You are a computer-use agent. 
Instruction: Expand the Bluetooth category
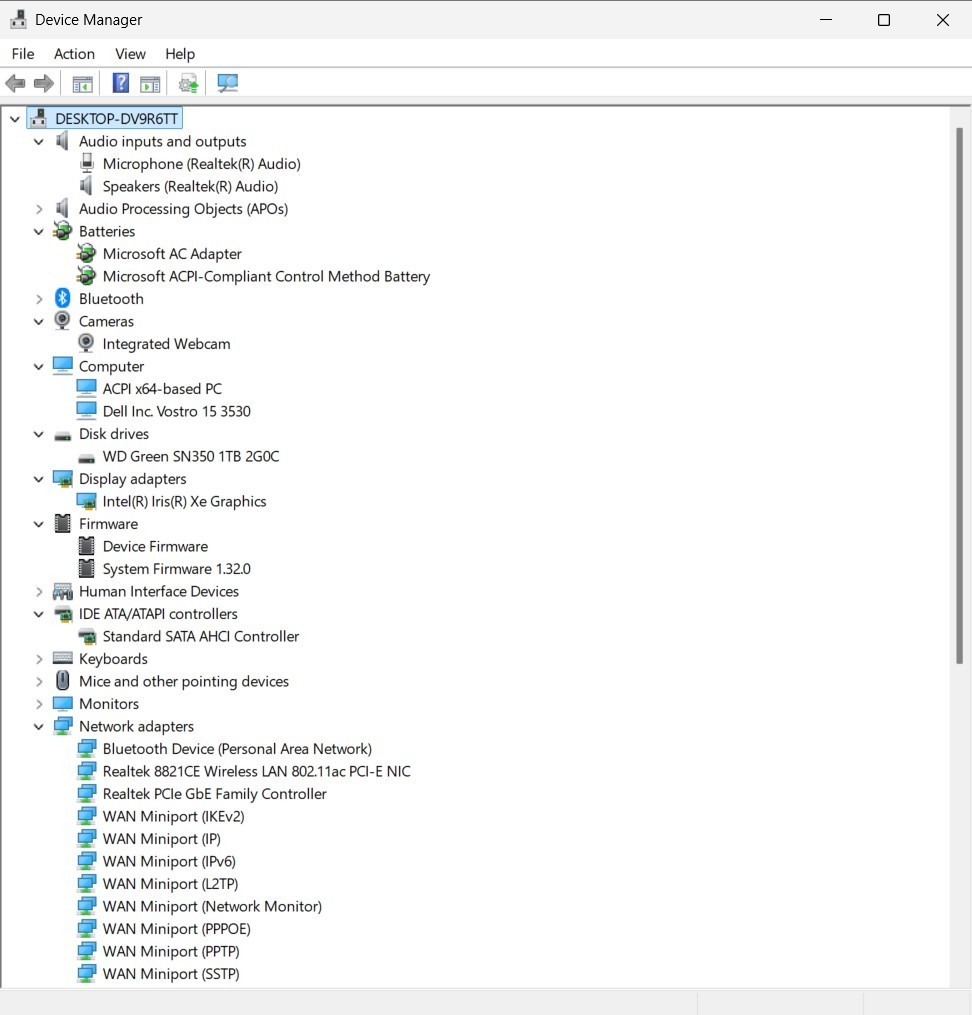click(x=39, y=299)
